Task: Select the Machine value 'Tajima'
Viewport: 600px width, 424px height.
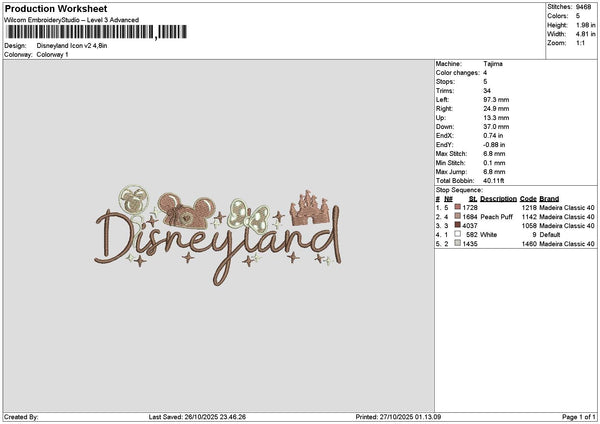Action: click(493, 64)
